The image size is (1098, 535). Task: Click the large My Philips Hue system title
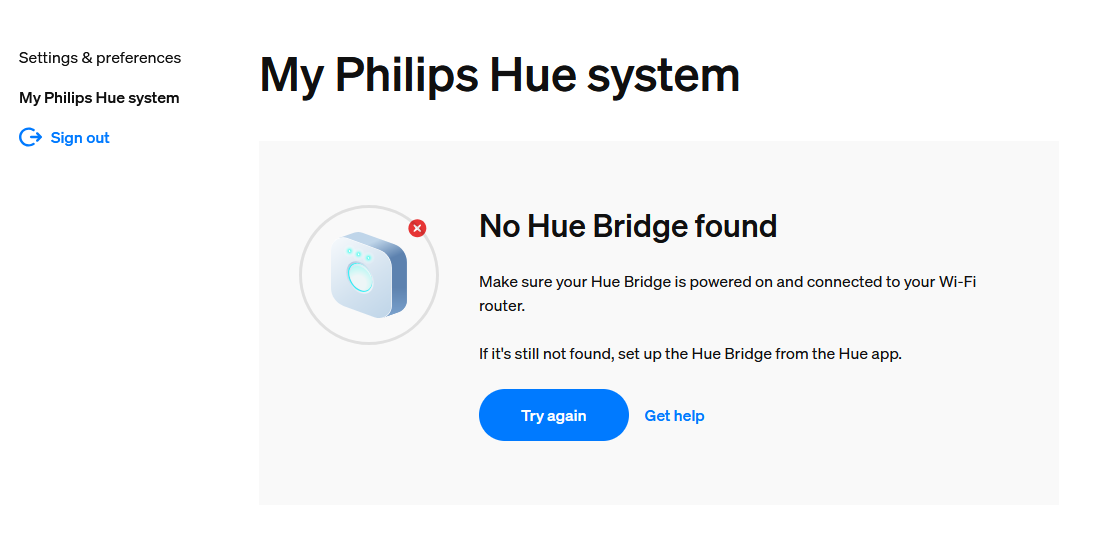(499, 76)
